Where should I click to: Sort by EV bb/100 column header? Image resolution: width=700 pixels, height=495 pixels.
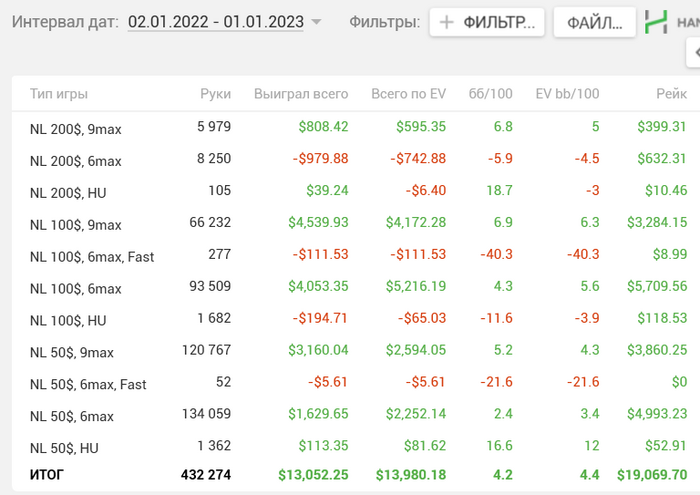pos(567,94)
